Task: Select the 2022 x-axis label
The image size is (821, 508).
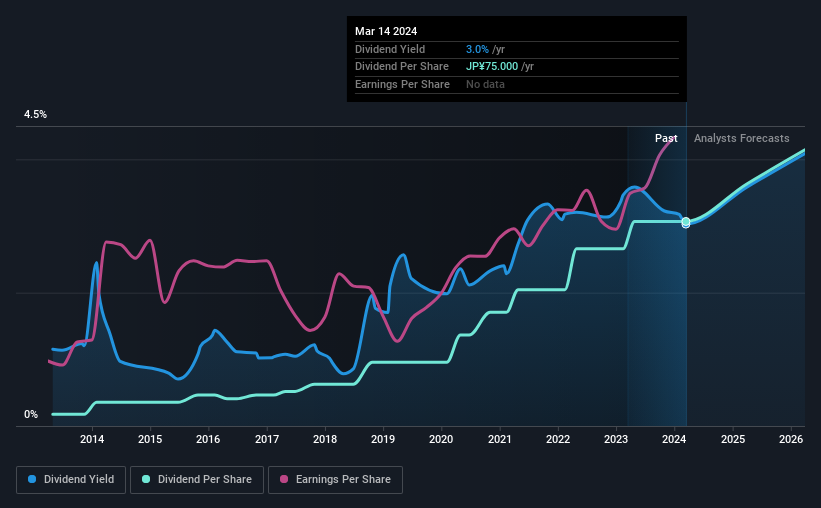Action: [558, 439]
